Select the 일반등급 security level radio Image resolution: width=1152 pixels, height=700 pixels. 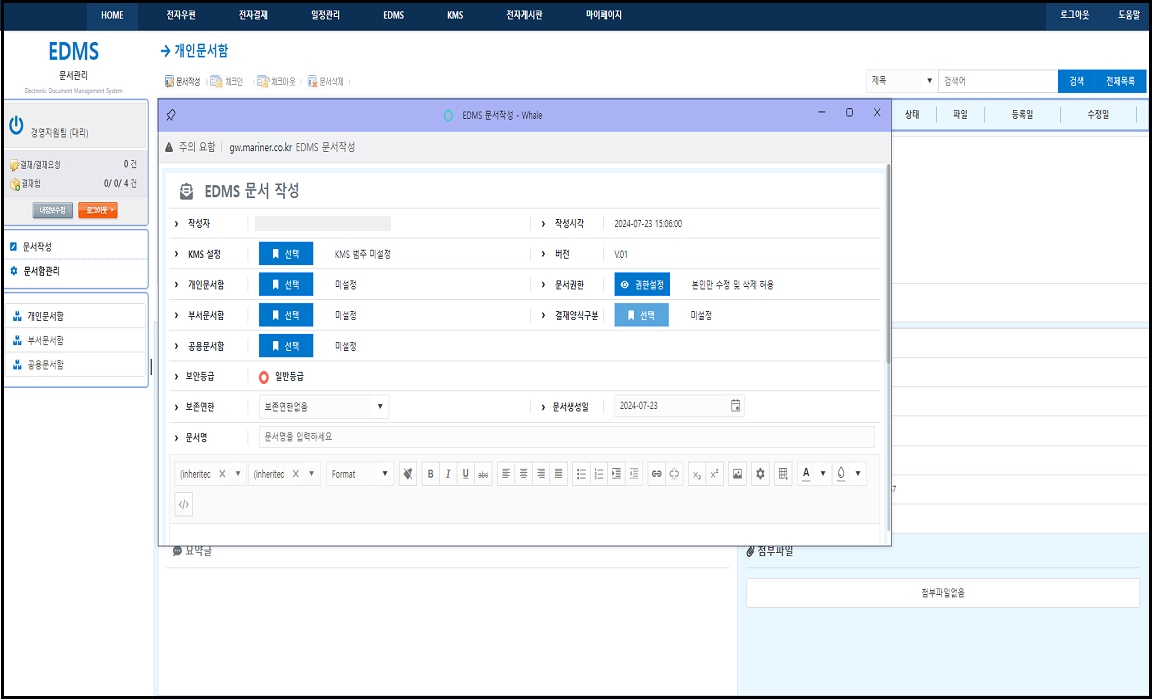pos(264,377)
